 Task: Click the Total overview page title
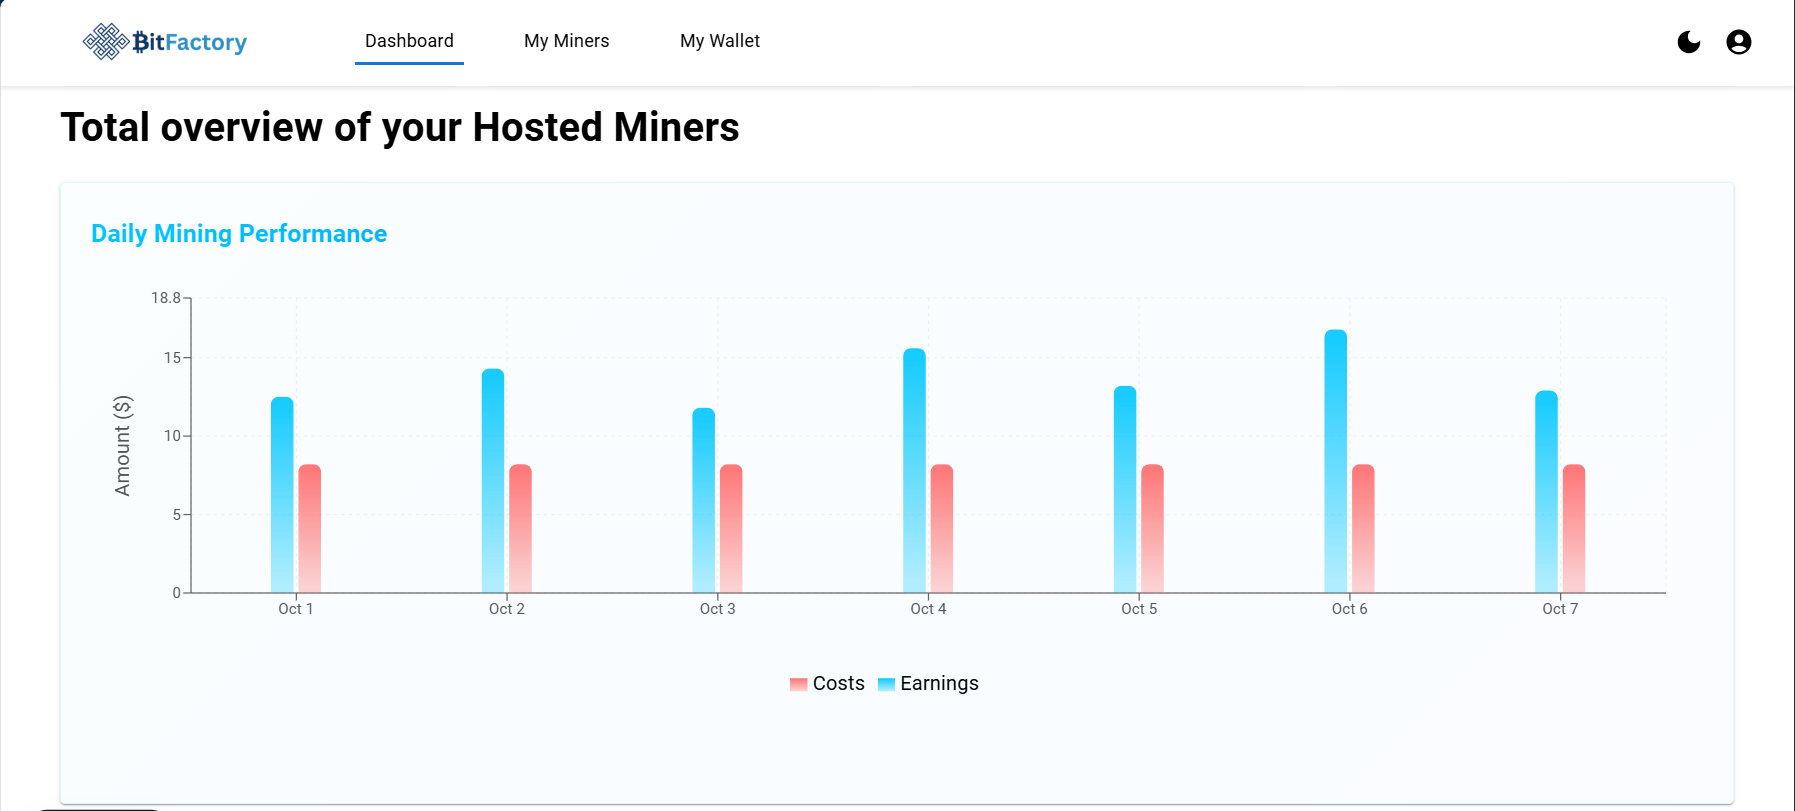(x=400, y=128)
